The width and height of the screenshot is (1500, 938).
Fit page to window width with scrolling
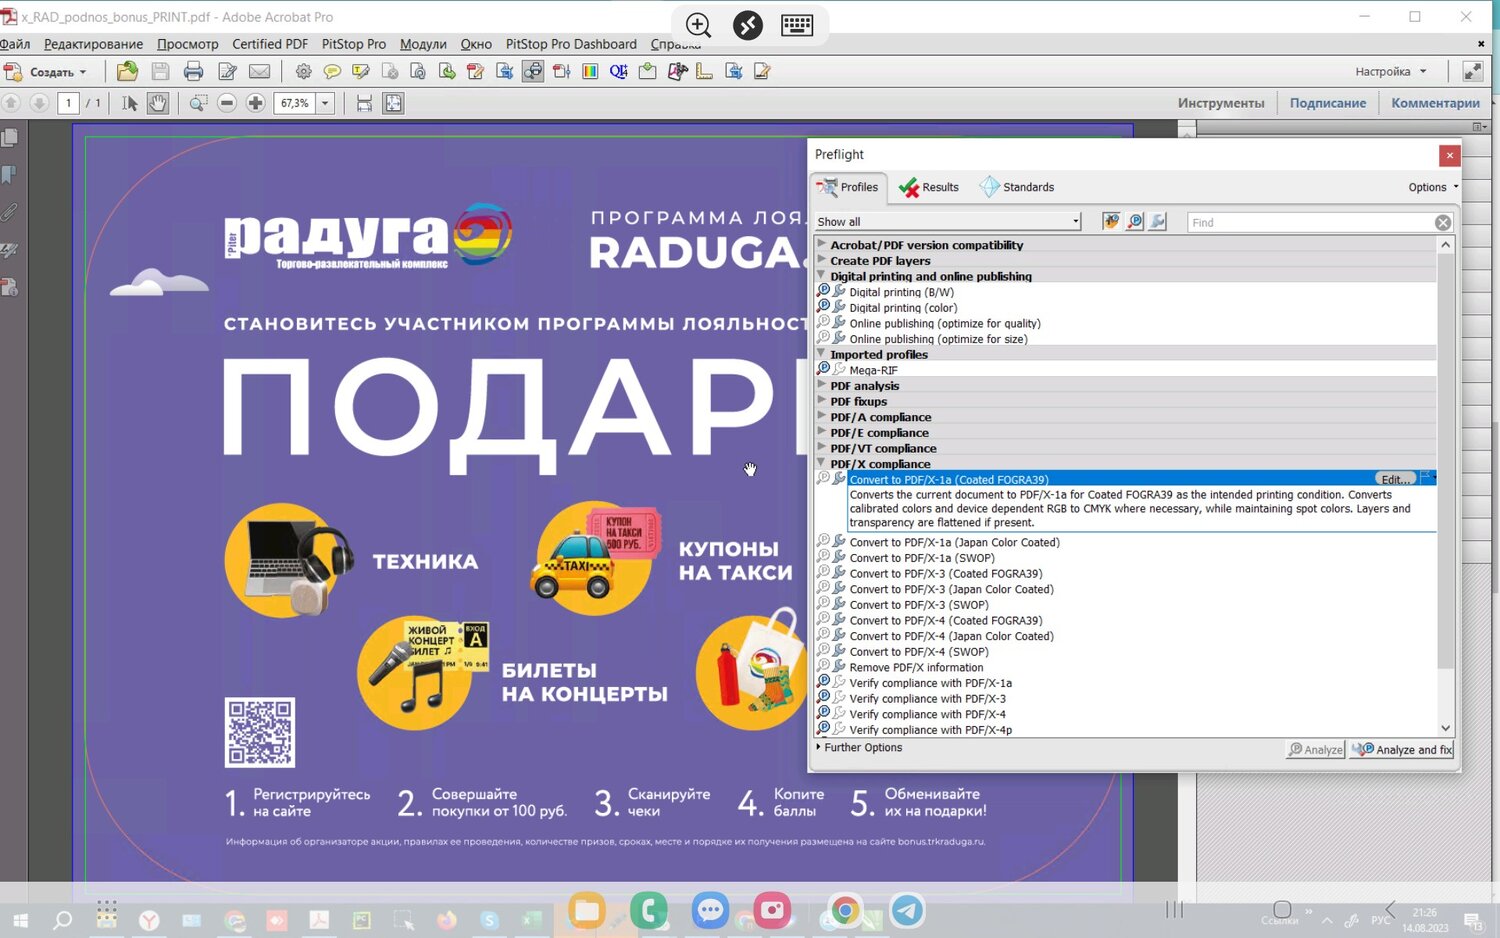(364, 103)
